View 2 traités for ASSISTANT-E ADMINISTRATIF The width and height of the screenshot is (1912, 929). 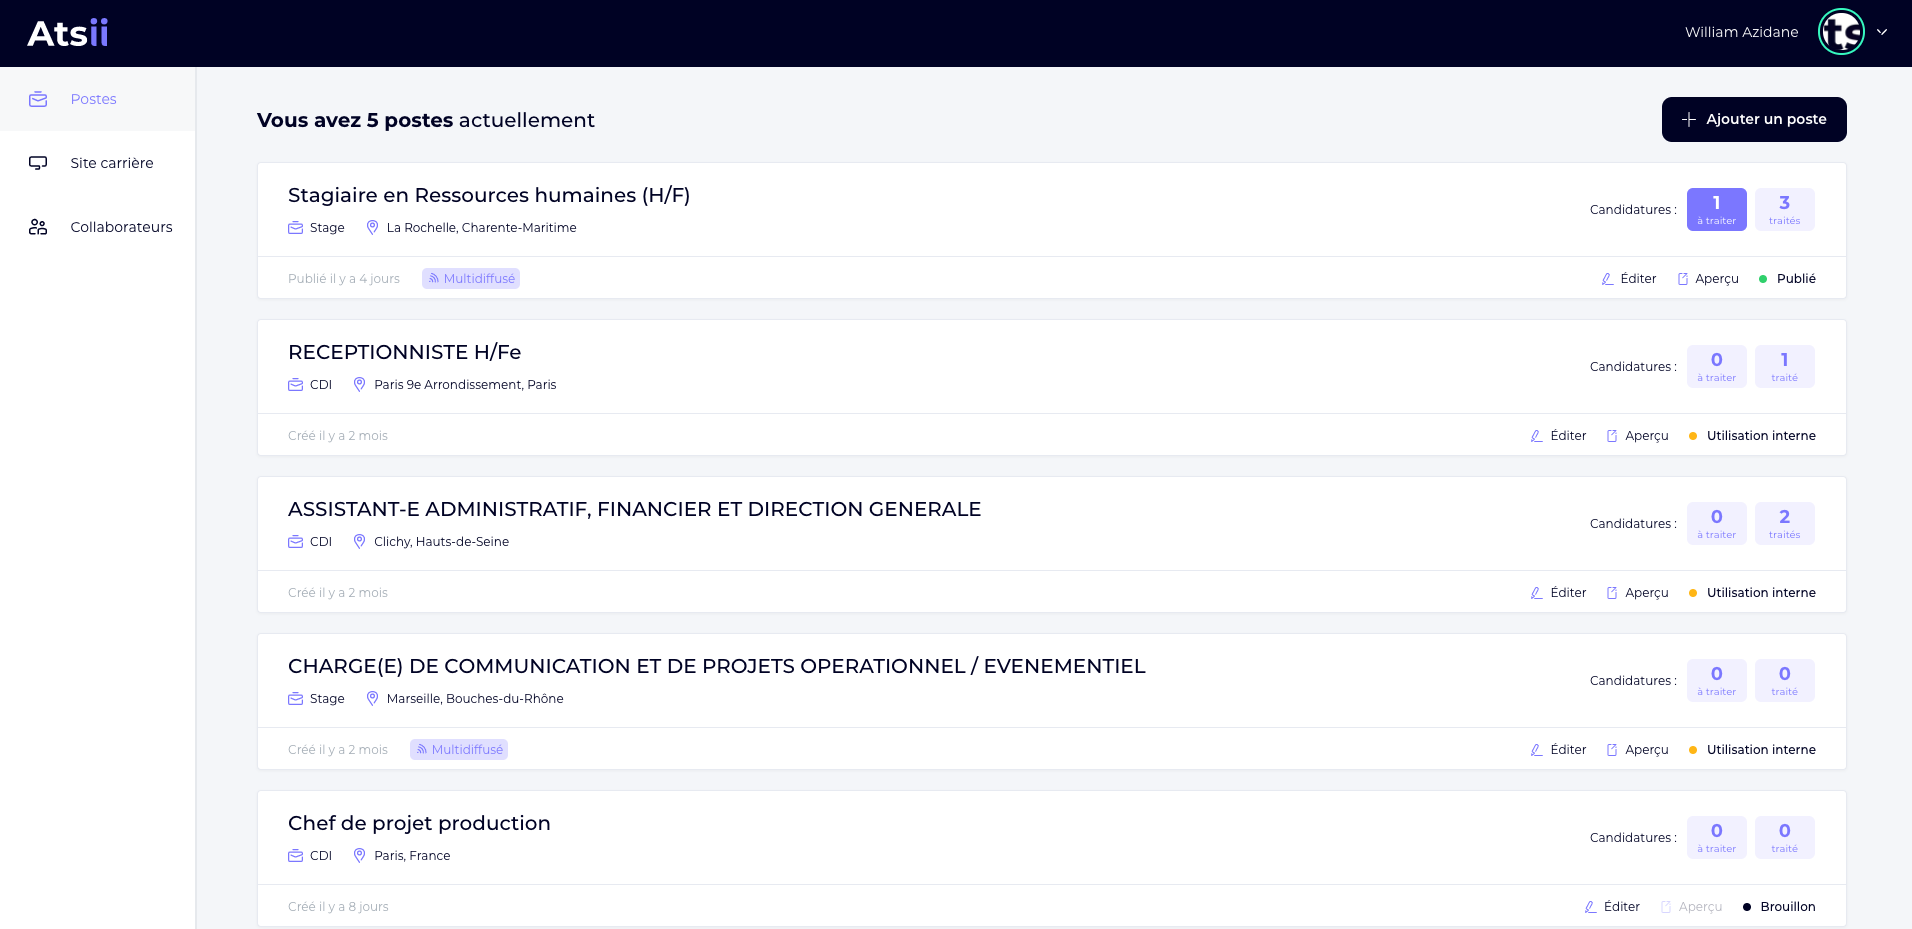pos(1784,523)
